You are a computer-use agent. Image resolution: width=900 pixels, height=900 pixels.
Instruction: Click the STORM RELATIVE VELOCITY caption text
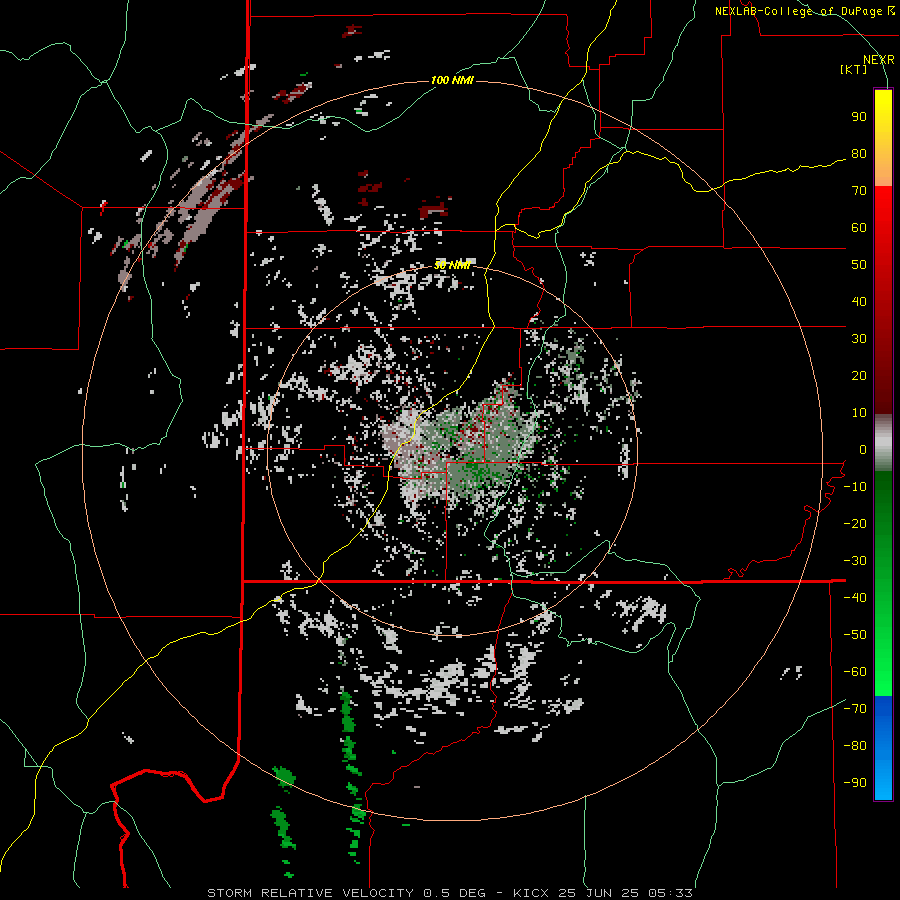click(311, 893)
